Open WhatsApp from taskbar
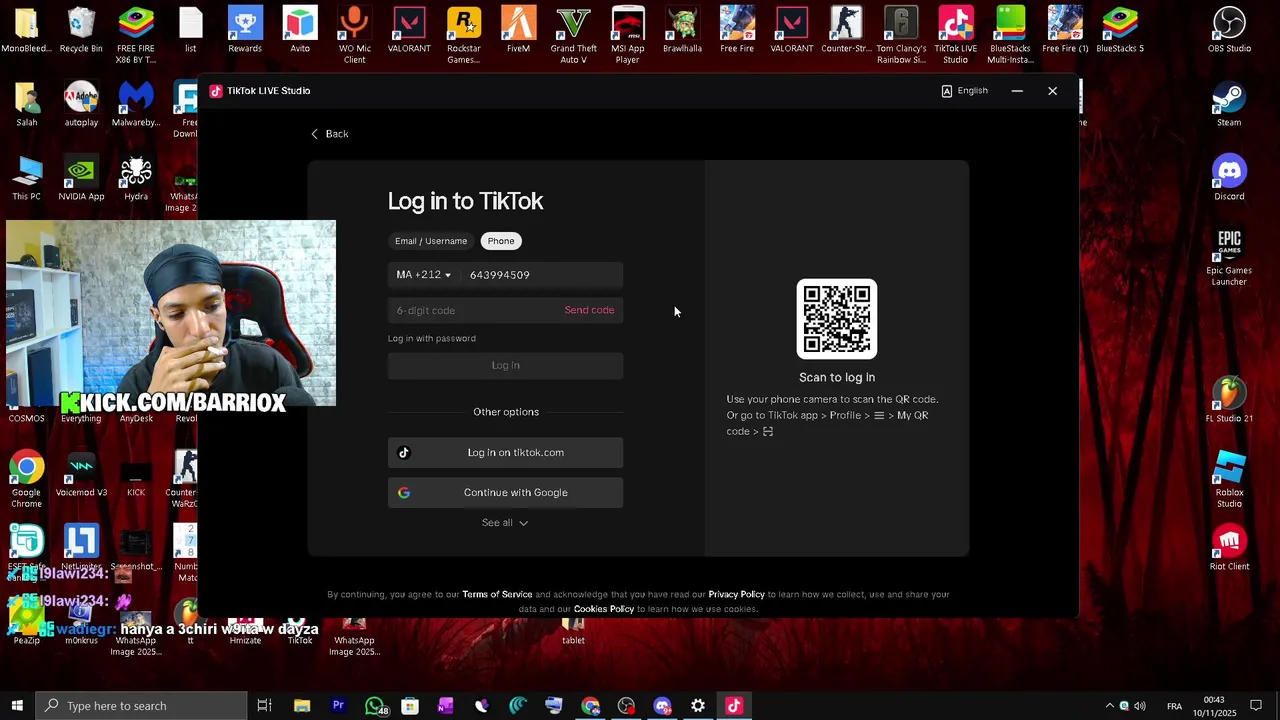Viewport: 1280px width, 720px height. click(375, 706)
